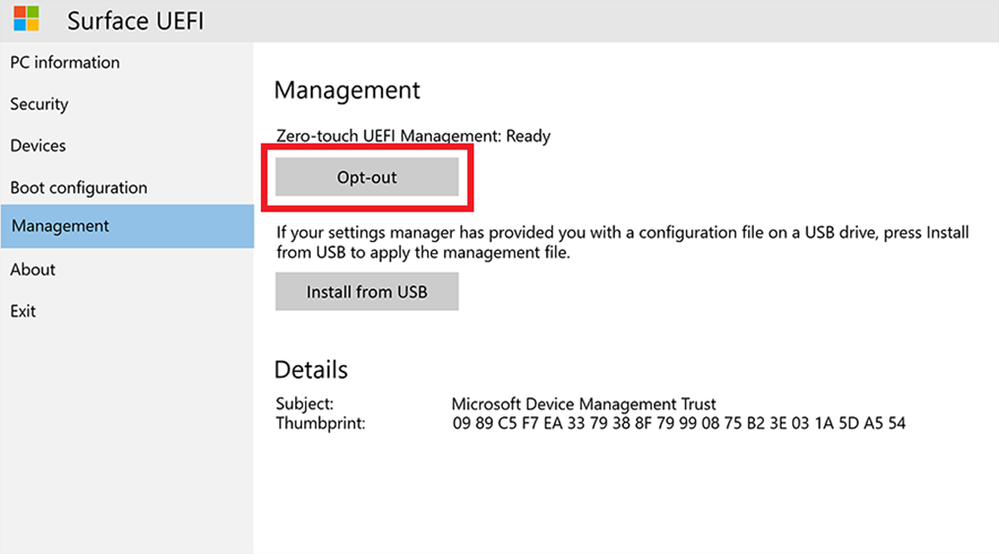Click the Microsoft logo icon

coord(26,19)
